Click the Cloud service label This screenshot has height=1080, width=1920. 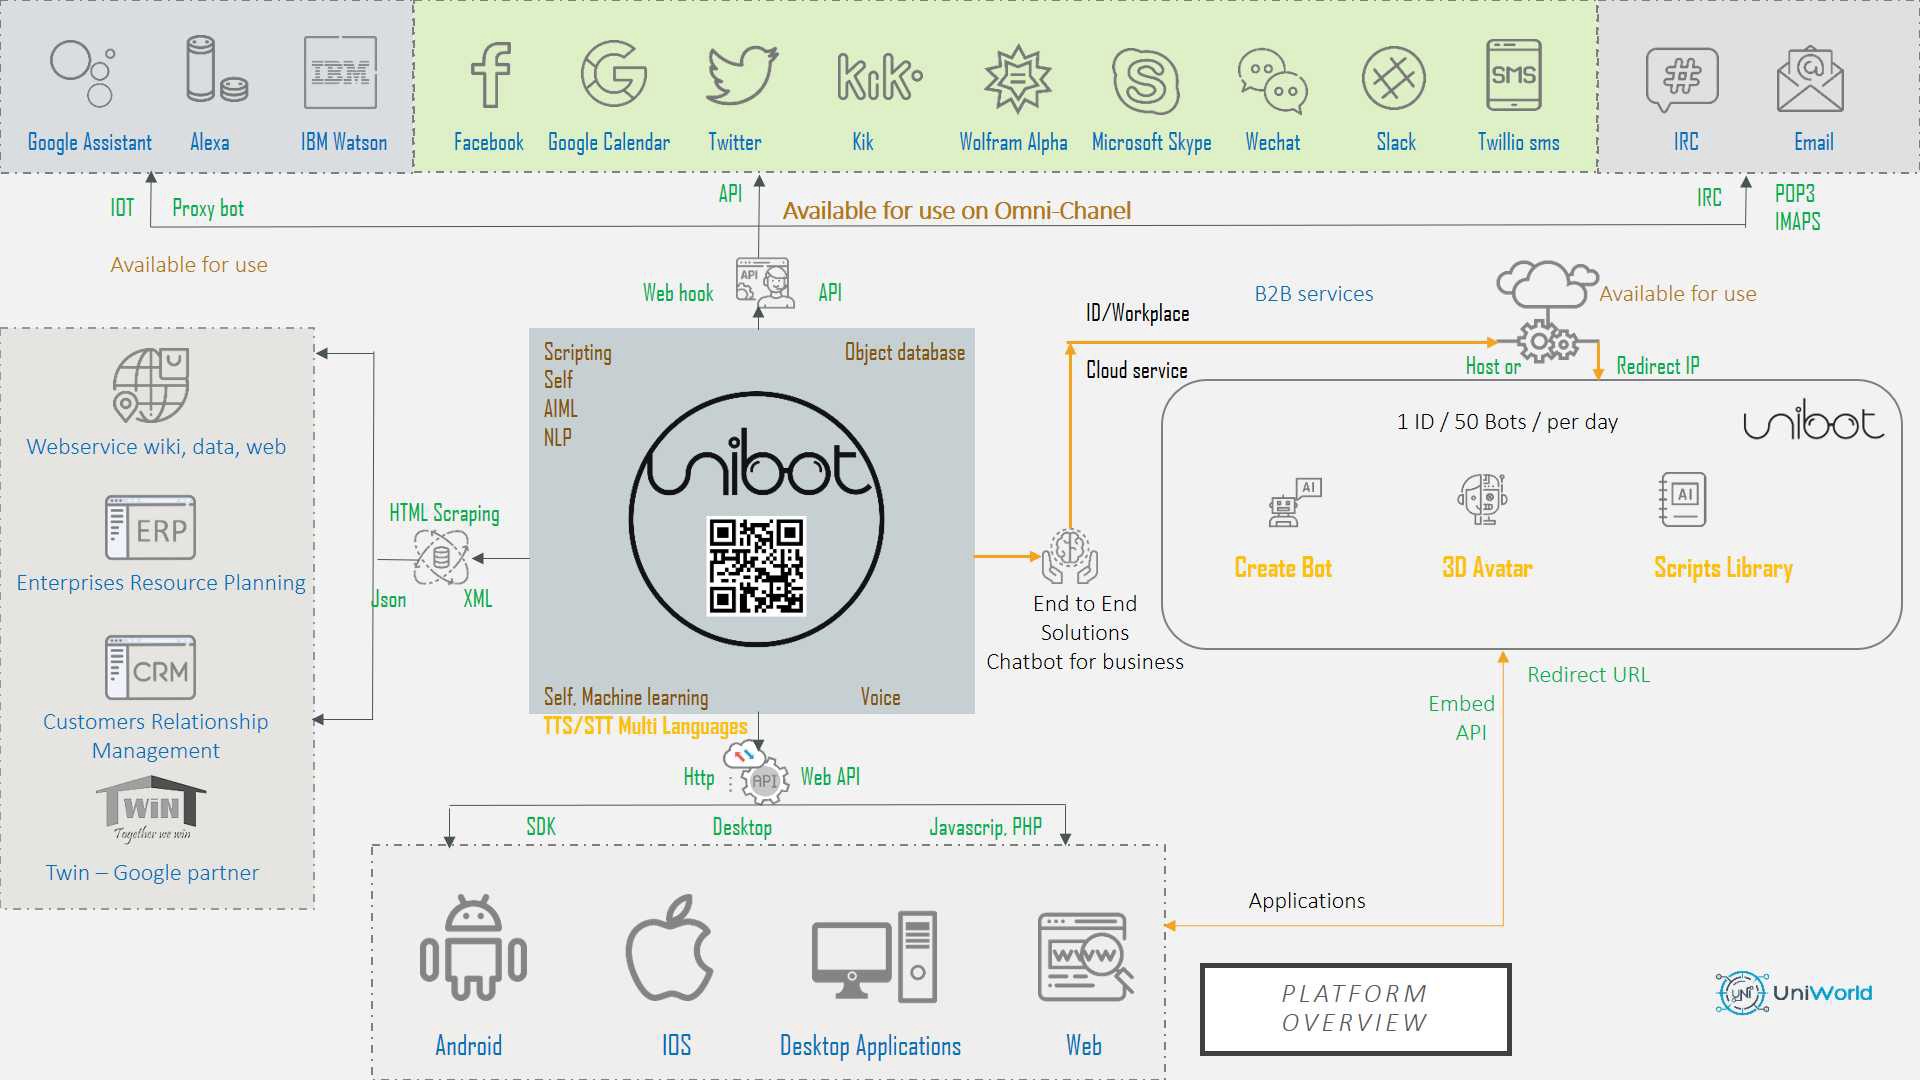point(1137,370)
